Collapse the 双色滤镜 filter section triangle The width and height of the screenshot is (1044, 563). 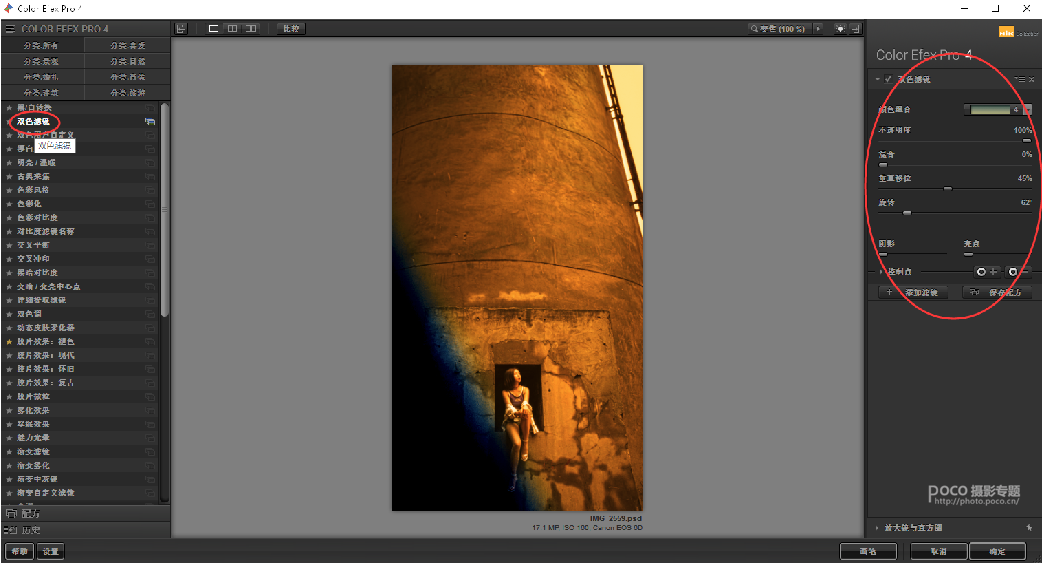(878, 79)
